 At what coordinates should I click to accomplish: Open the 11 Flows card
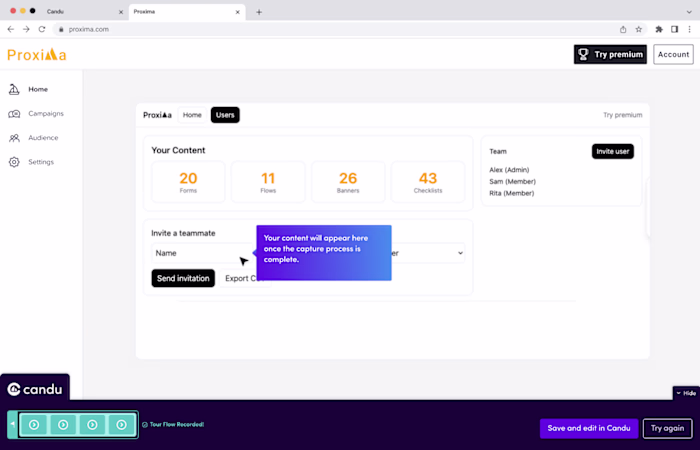268,182
